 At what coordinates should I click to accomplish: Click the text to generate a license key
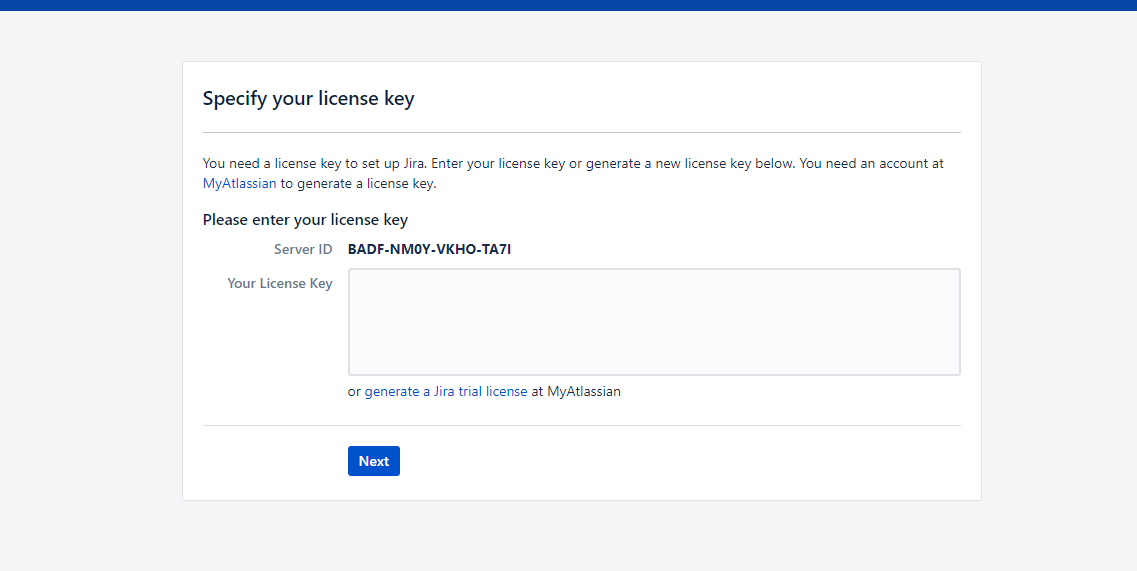click(x=358, y=184)
